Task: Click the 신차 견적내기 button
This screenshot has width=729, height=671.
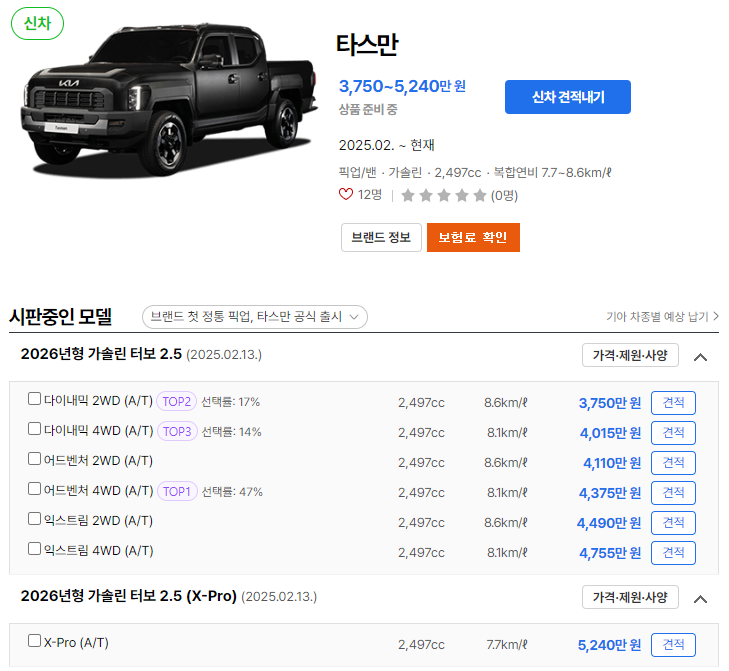Action: (568, 97)
